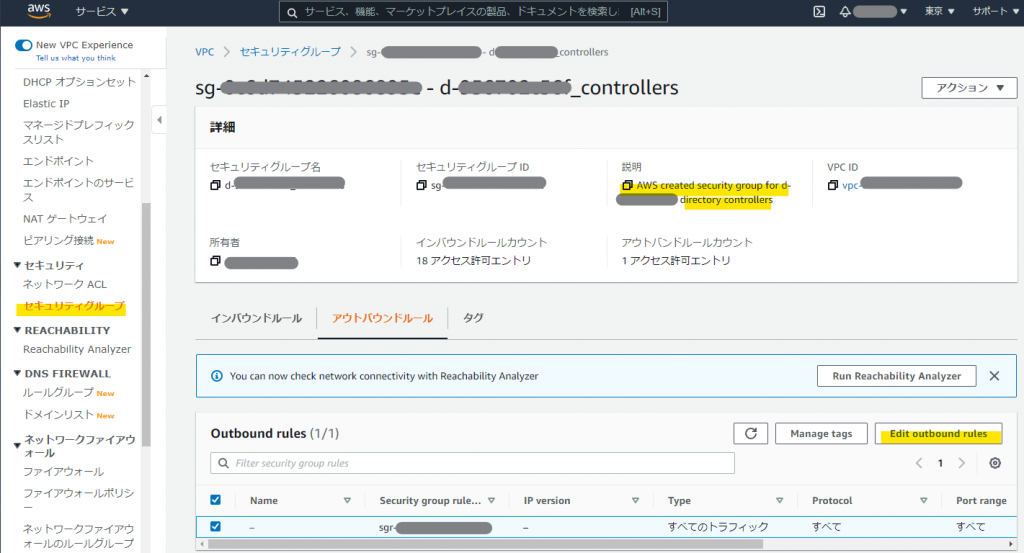
Task: Click the refresh outbound rules button
Action: tap(750, 434)
